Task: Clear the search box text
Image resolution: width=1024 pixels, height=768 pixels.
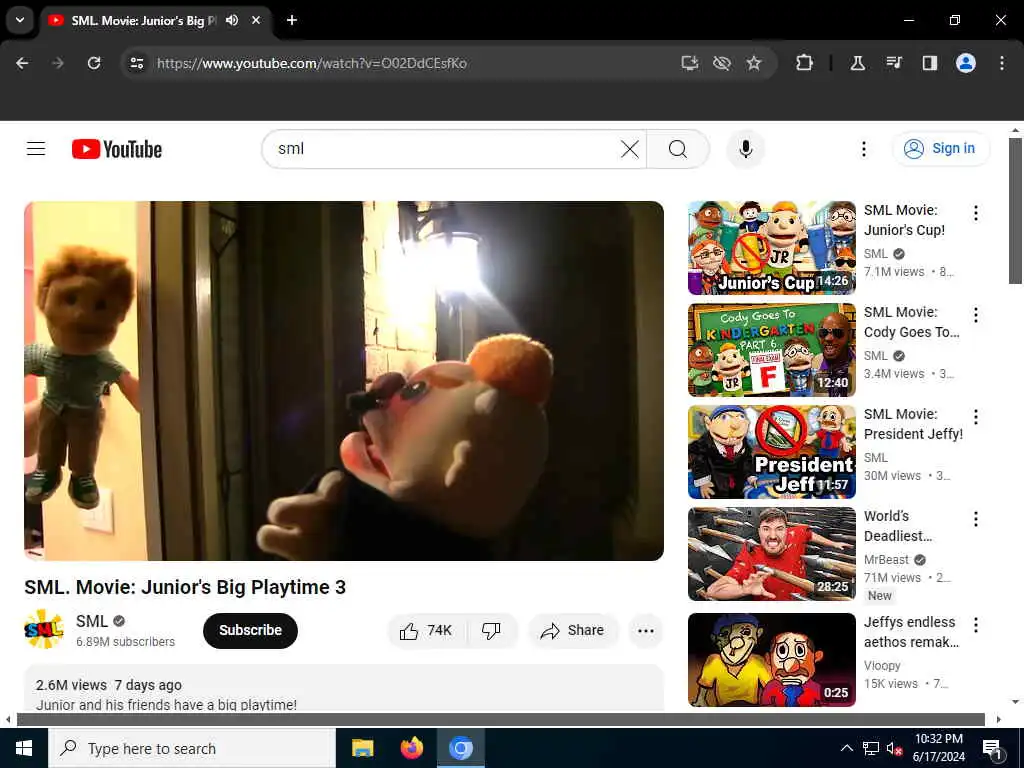Action: (630, 149)
